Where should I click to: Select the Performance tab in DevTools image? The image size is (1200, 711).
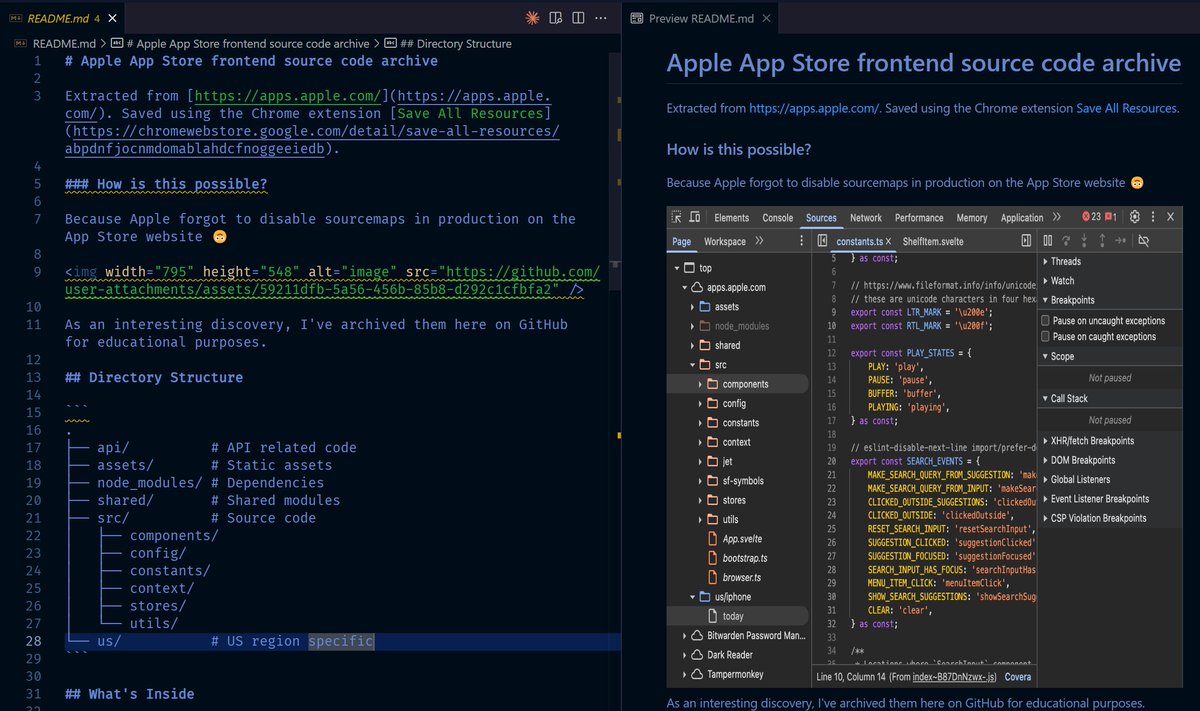[x=919, y=217]
